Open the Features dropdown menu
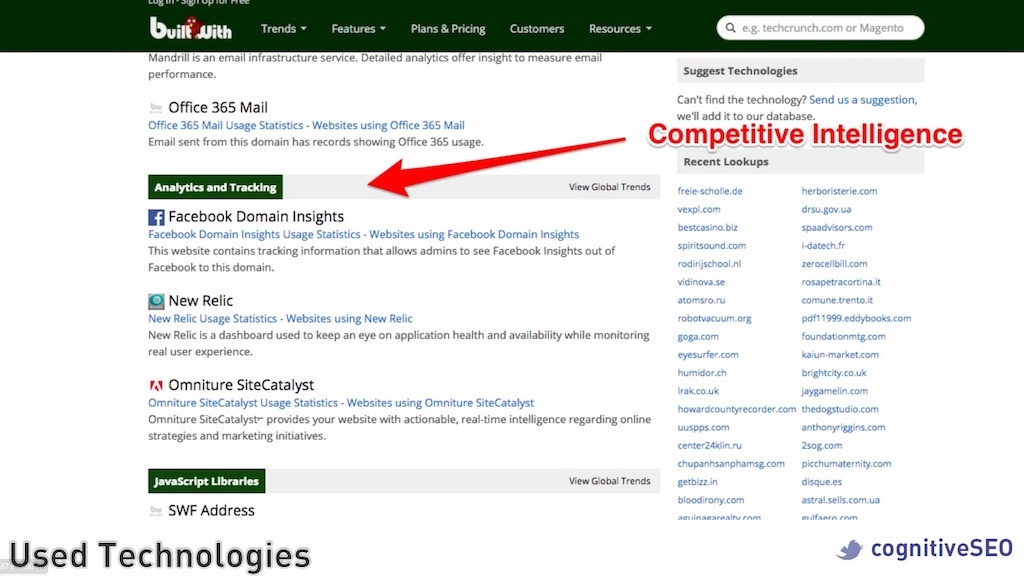 click(359, 29)
